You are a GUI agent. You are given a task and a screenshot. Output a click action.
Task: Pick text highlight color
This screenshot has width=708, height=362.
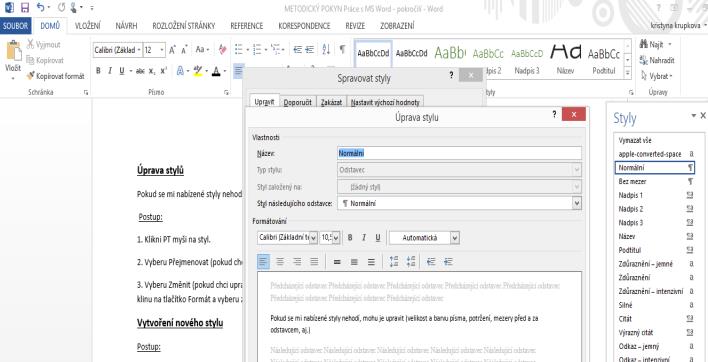pos(197,71)
